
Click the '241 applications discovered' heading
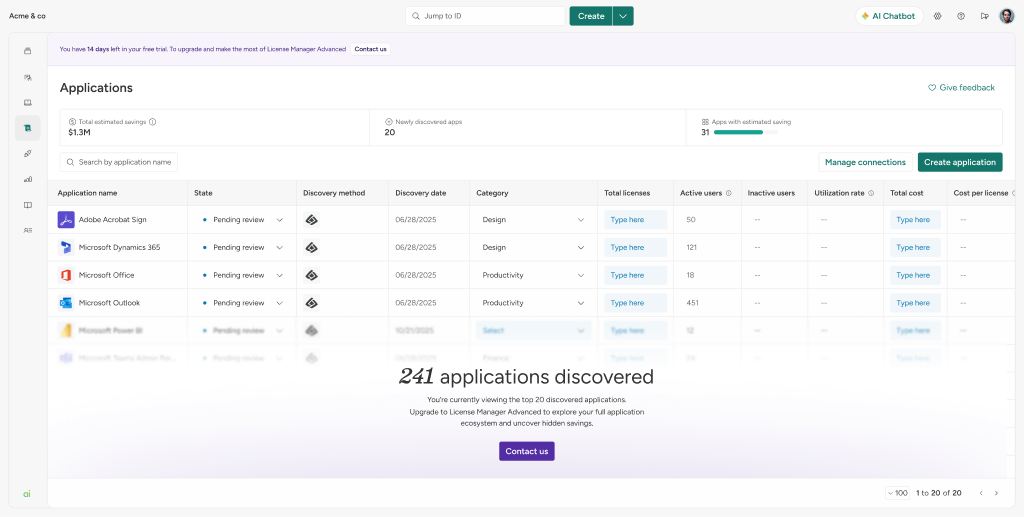tap(526, 377)
